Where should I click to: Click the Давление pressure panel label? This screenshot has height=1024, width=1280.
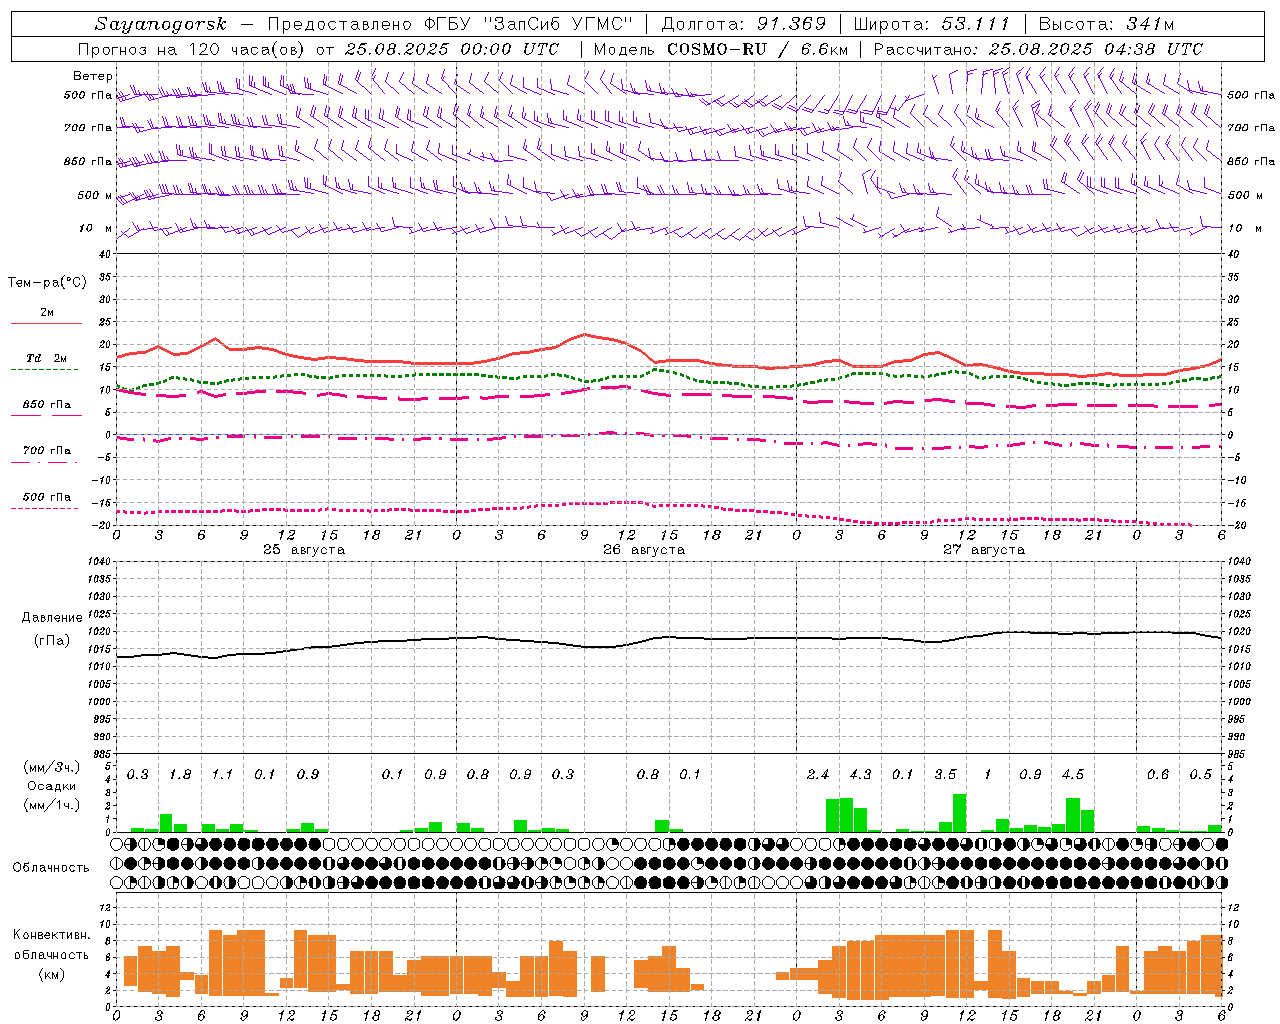[52, 618]
